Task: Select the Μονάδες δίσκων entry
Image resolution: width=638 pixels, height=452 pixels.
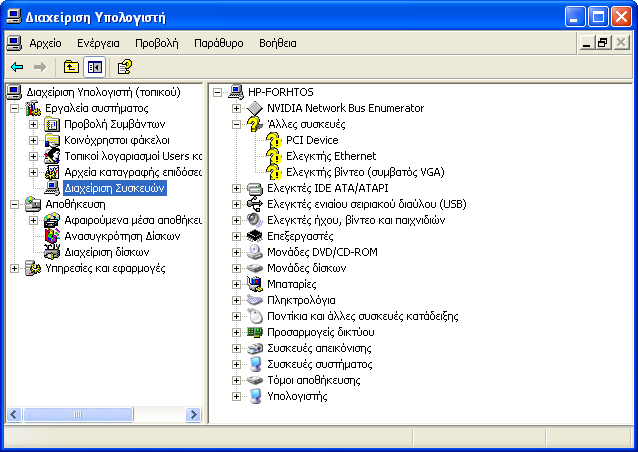Action: 306,268
